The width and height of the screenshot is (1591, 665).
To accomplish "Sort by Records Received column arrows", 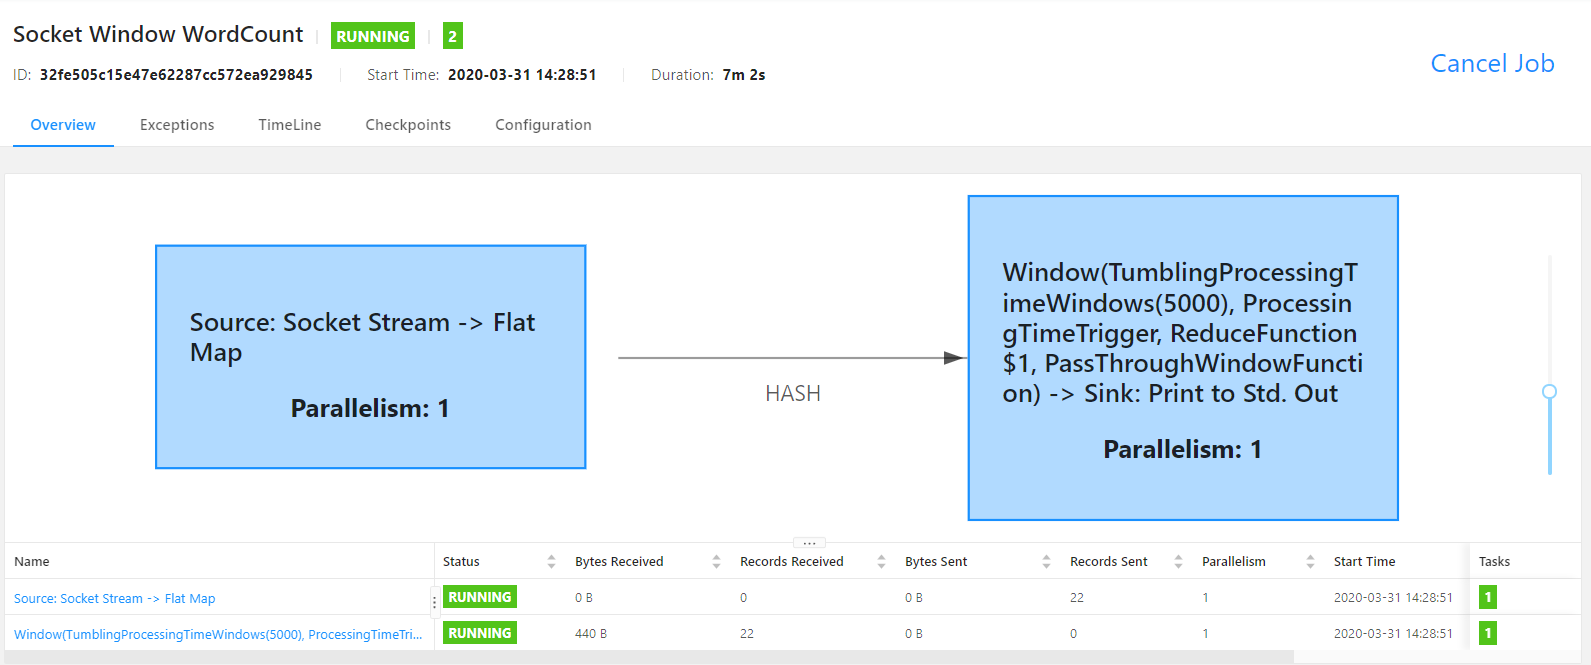I will (881, 562).
